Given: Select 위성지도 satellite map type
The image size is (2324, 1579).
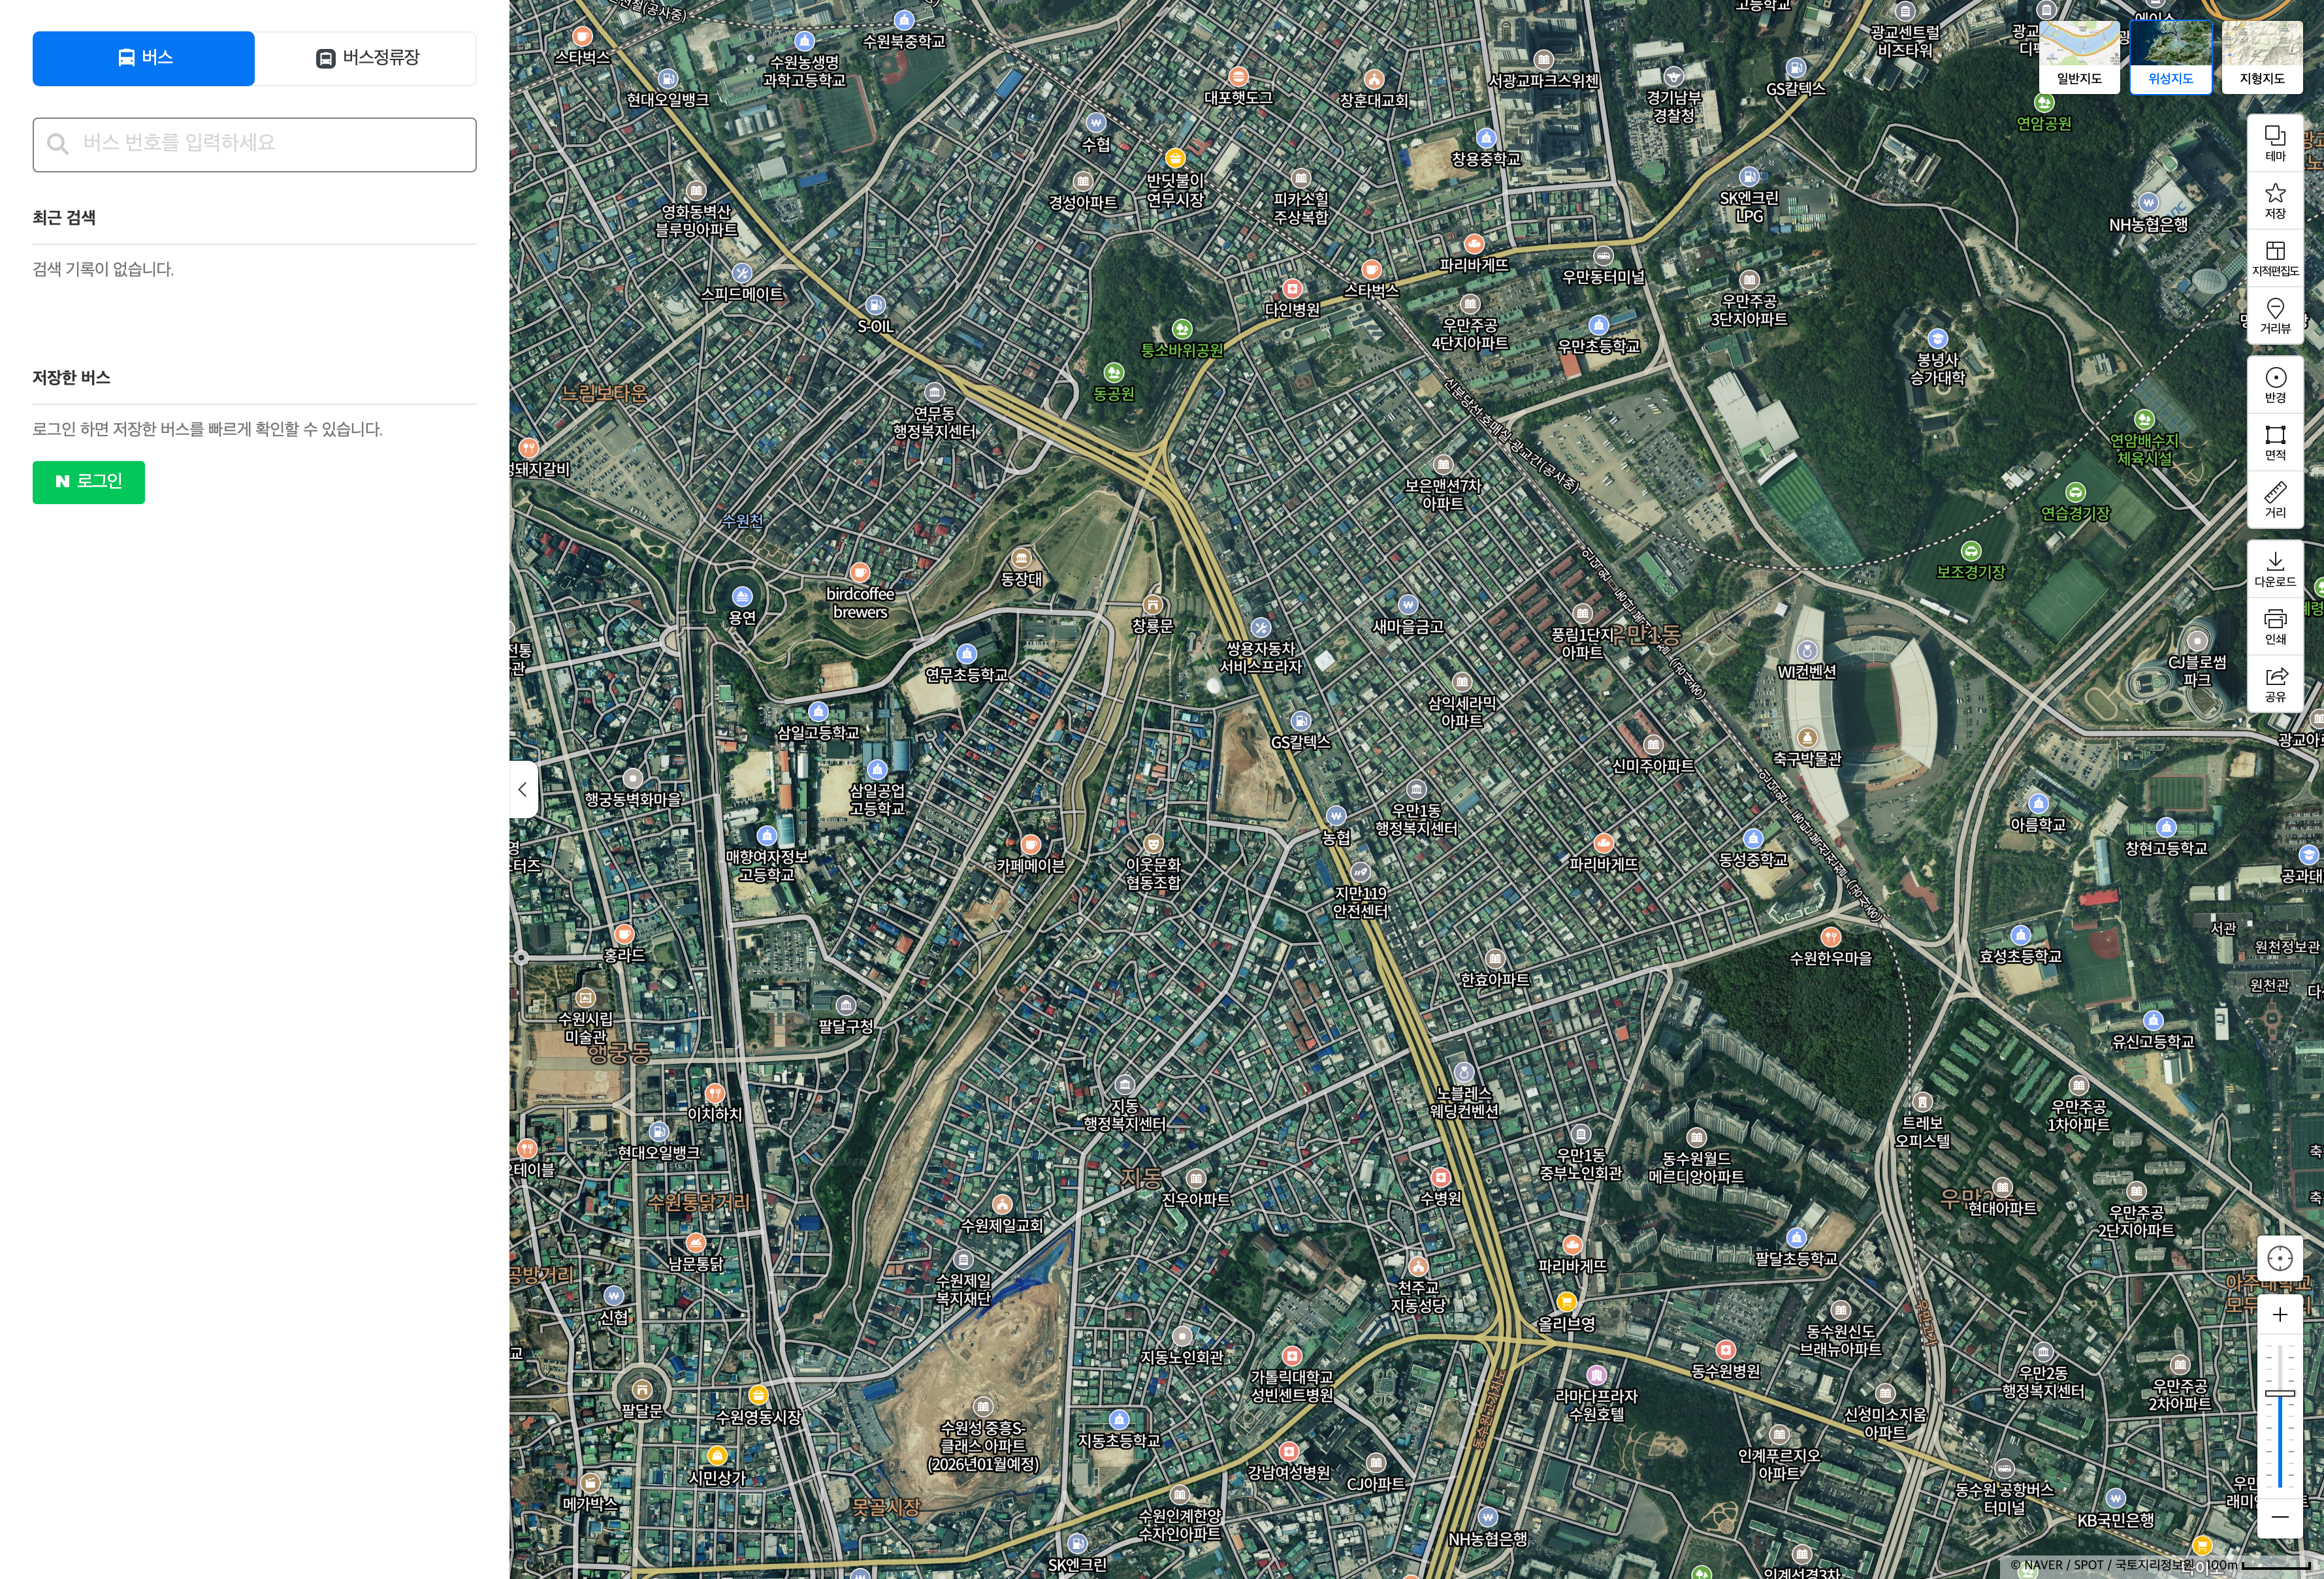Looking at the screenshot, I should point(2170,56).
